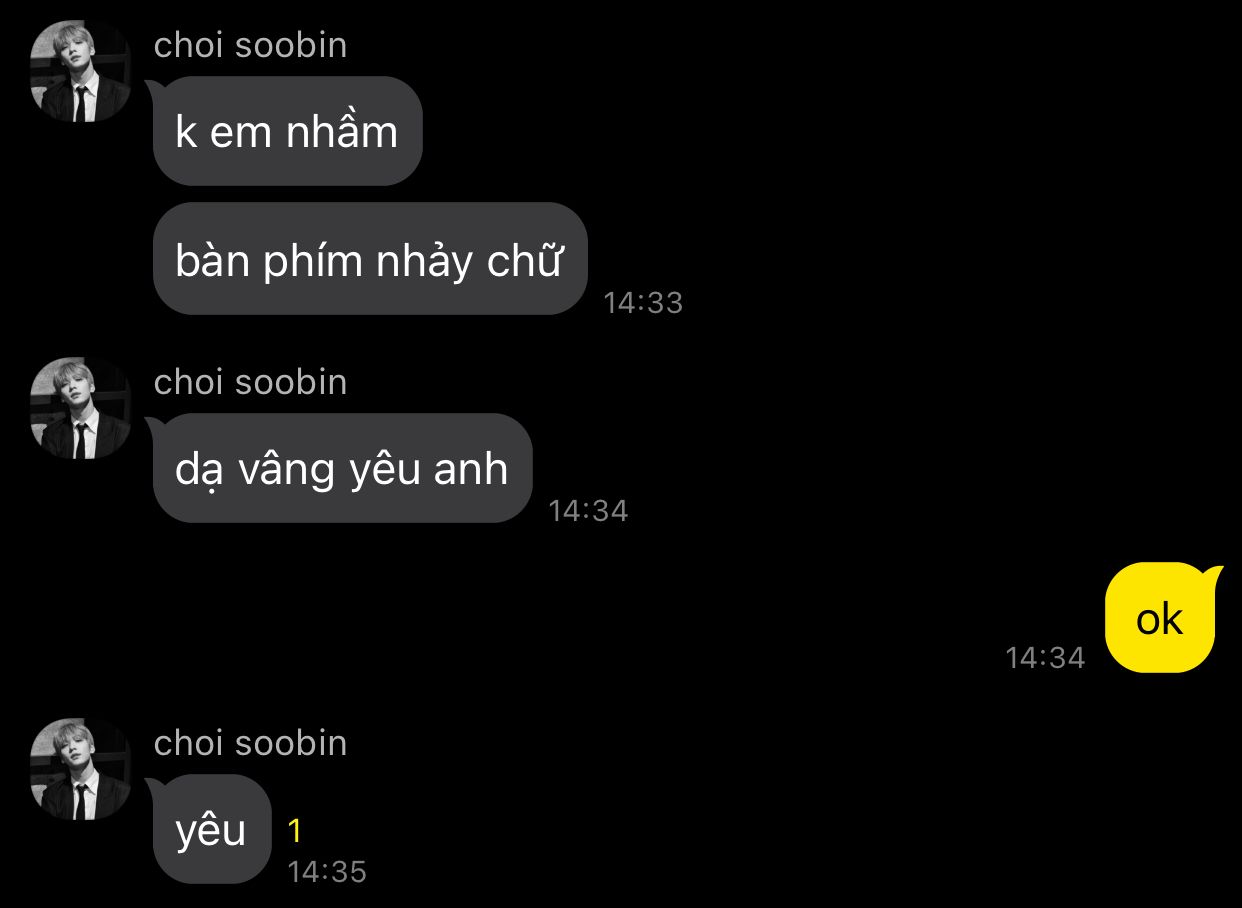Open the profile photo beside 'k em nhầm'
This screenshot has width=1242, height=908.
coord(80,71)
